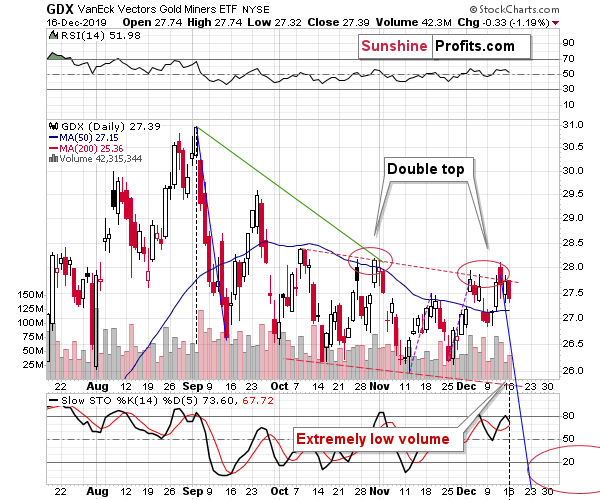The image size is (600, 500).
Task: Click the 80 level on the stochastic axis
Action: click(x=568, y=416)
